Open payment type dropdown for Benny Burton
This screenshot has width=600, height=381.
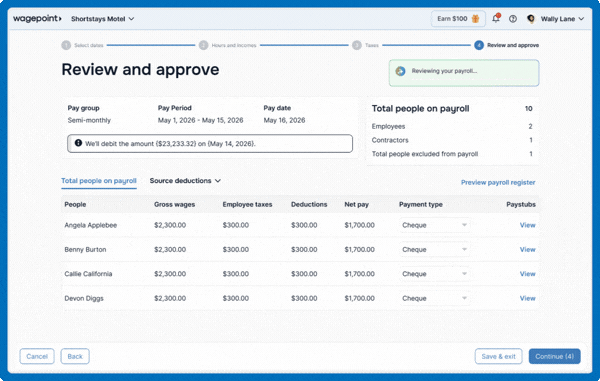click(x=435, y=249)
